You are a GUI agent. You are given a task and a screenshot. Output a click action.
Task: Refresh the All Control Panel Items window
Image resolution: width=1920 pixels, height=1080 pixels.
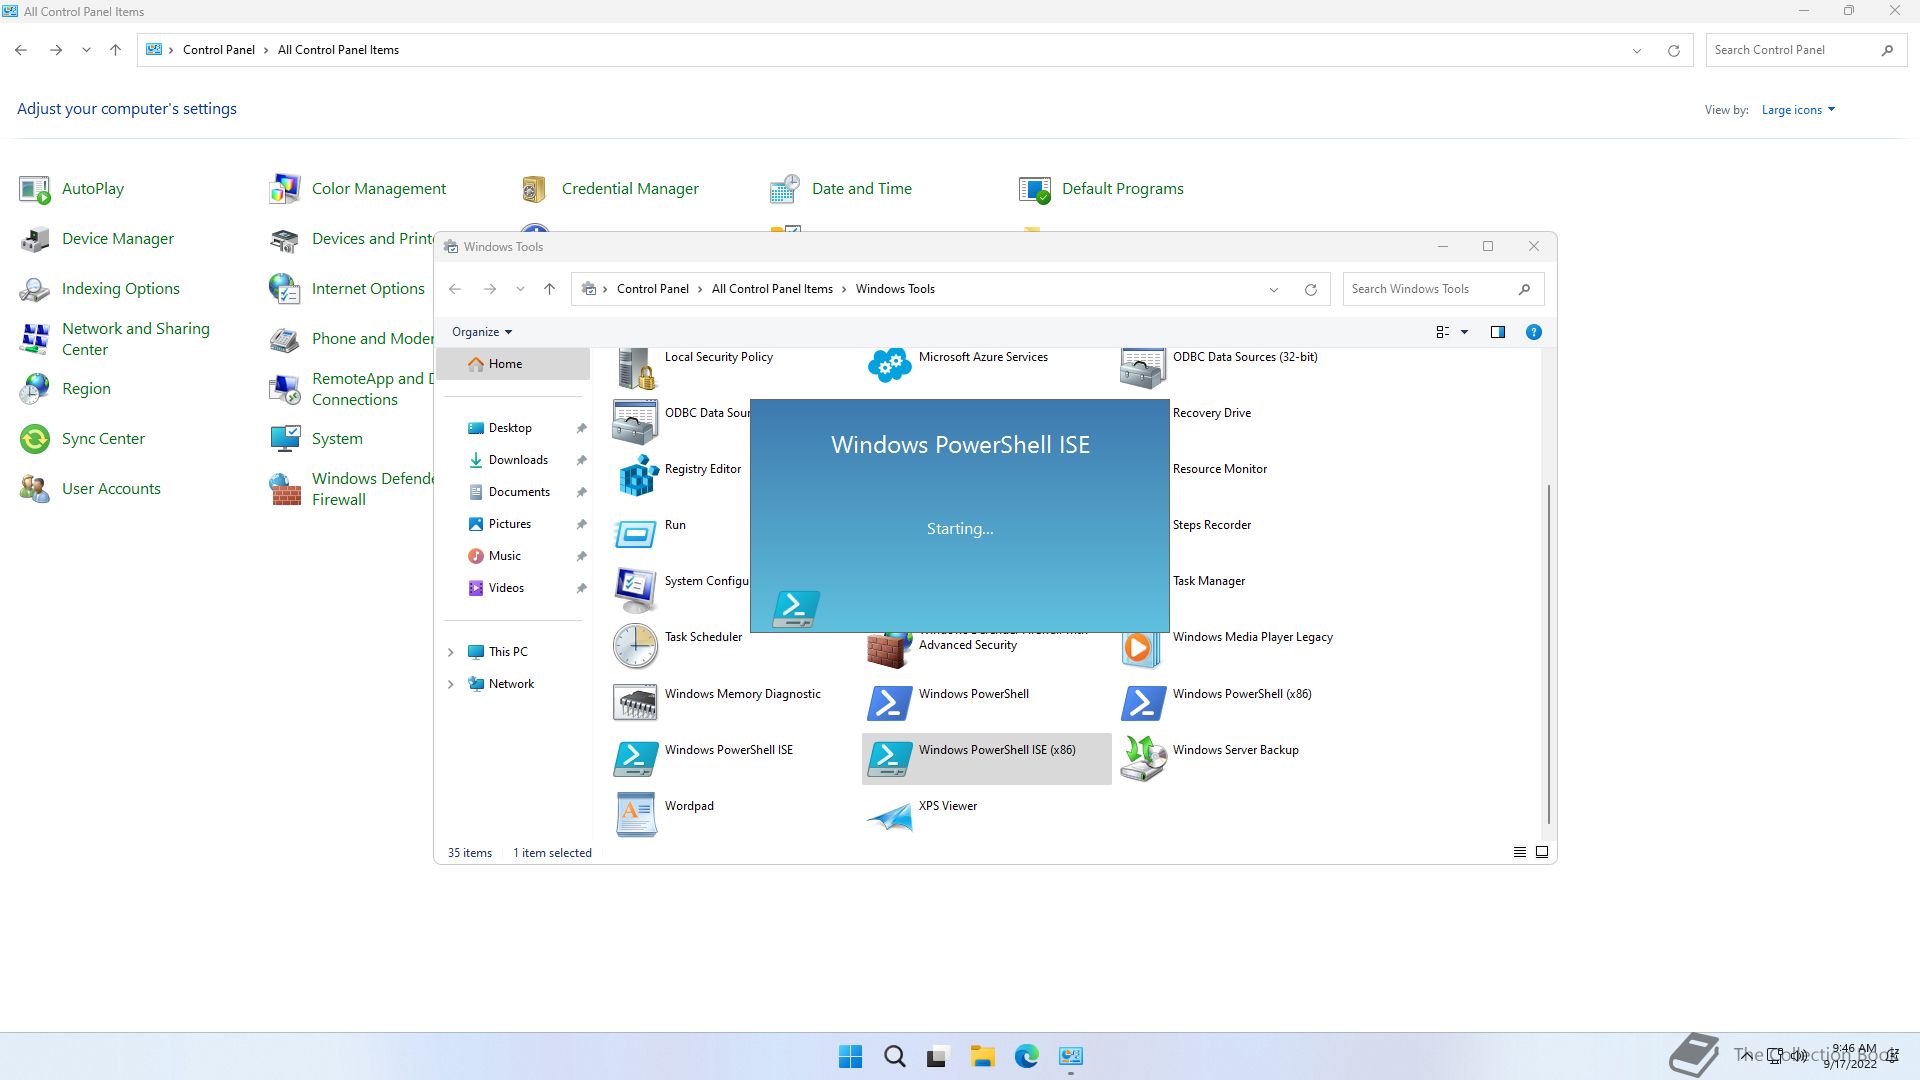[1673, 50]
